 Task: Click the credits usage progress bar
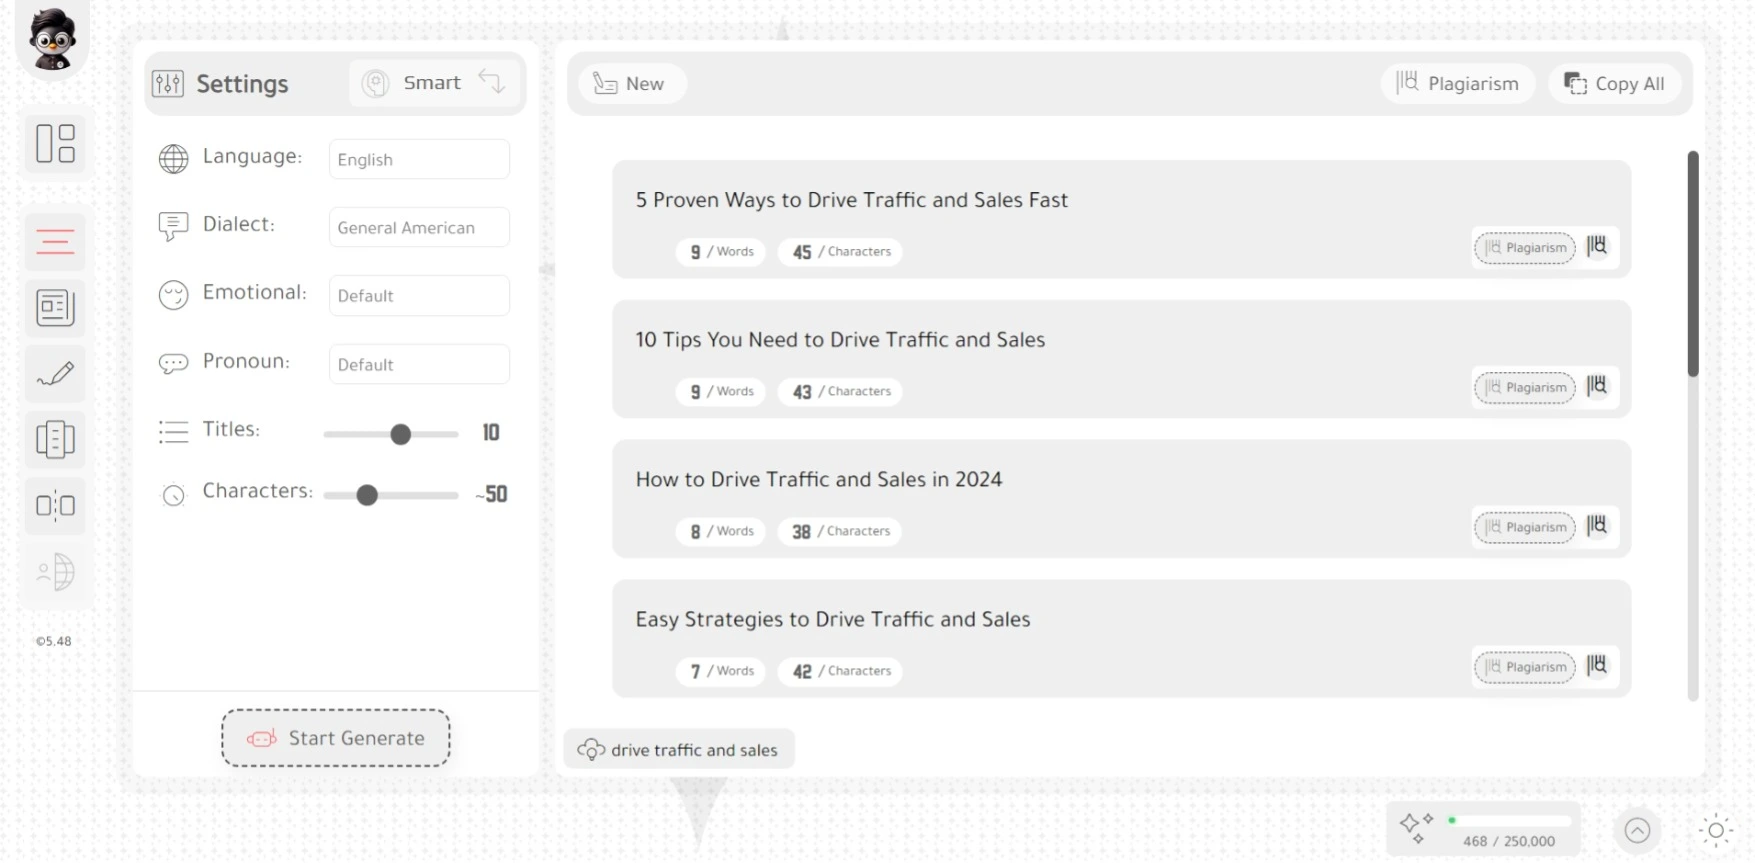(x=1509, y=820)
